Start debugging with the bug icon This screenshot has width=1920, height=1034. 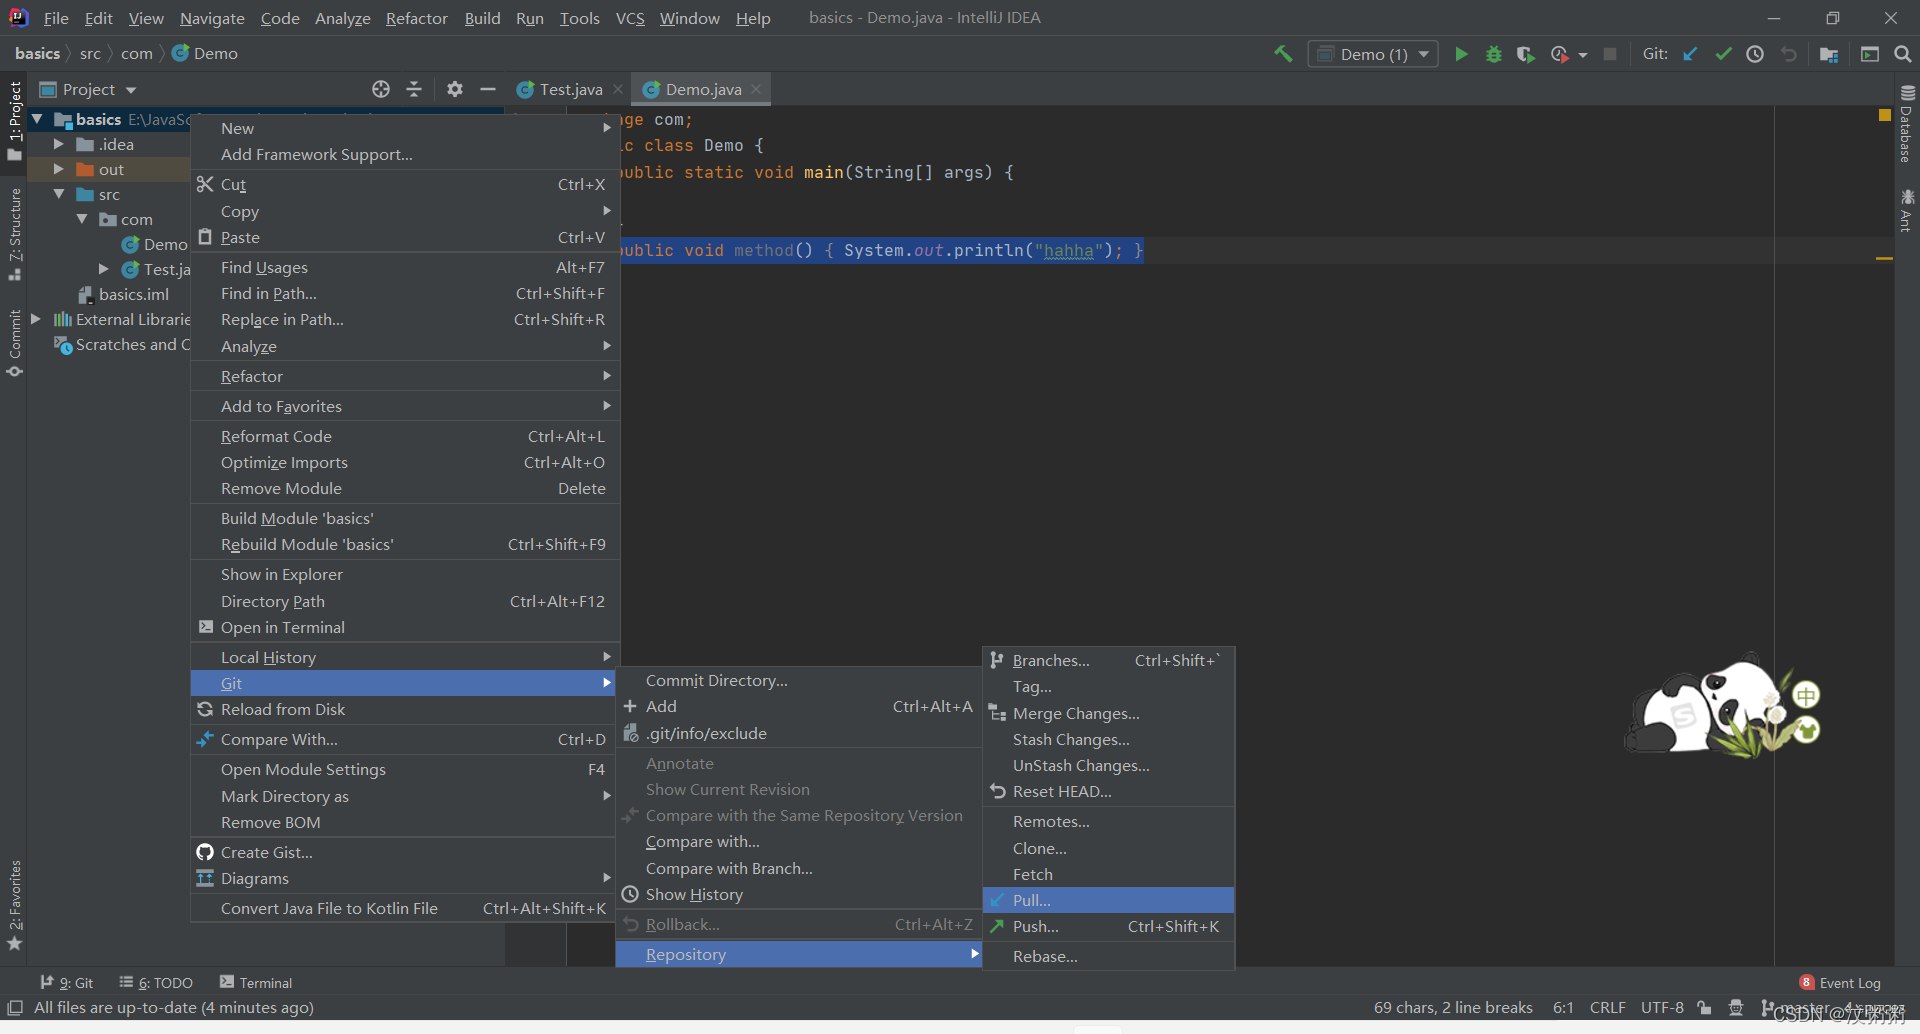[x=1494, y=54]
